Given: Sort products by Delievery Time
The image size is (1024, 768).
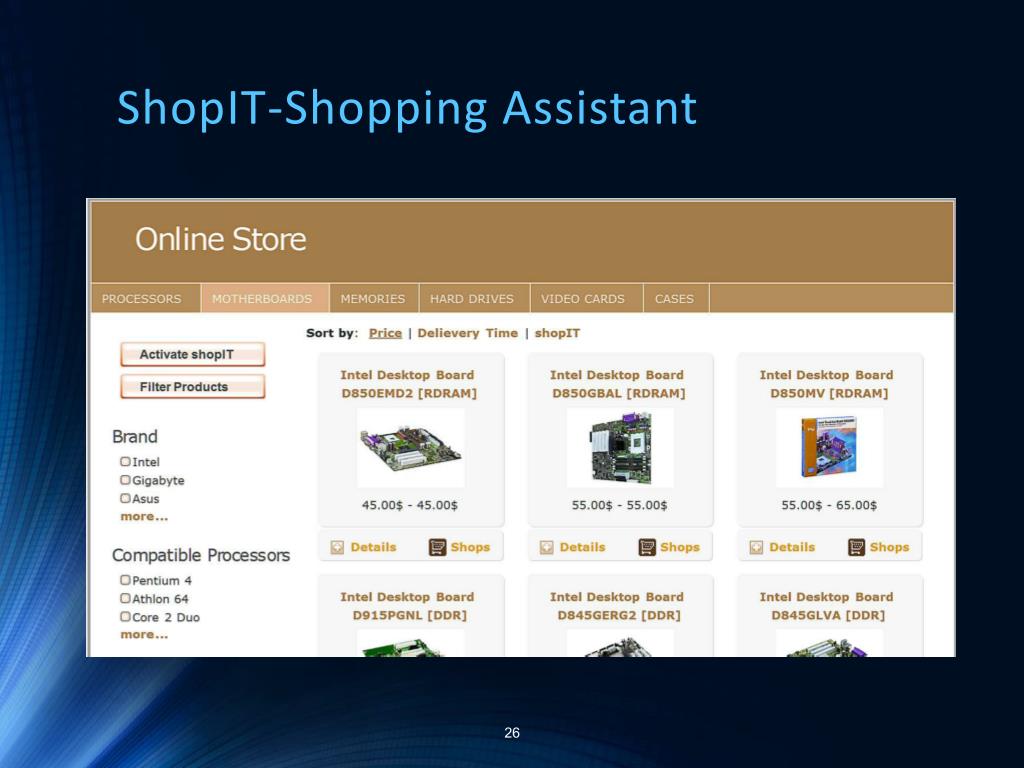Looking at the screenshot, I should [x=468, y=333].
